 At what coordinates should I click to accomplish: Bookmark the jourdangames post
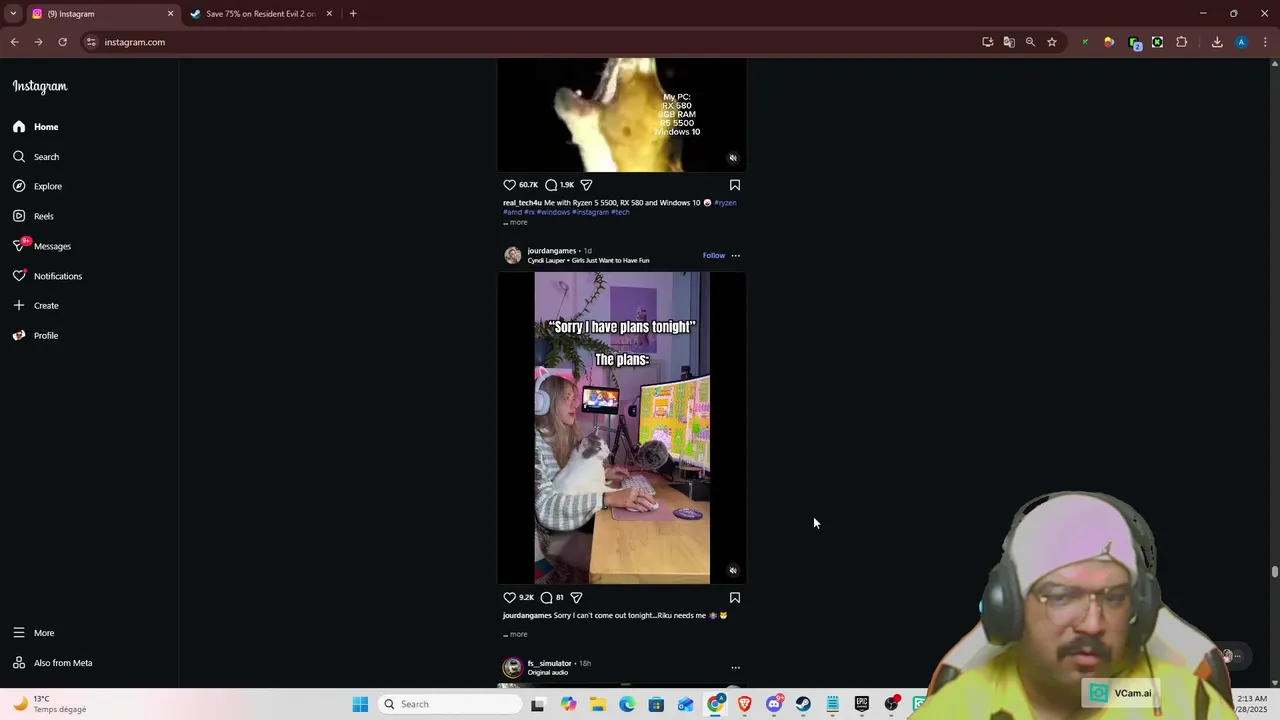735,597
